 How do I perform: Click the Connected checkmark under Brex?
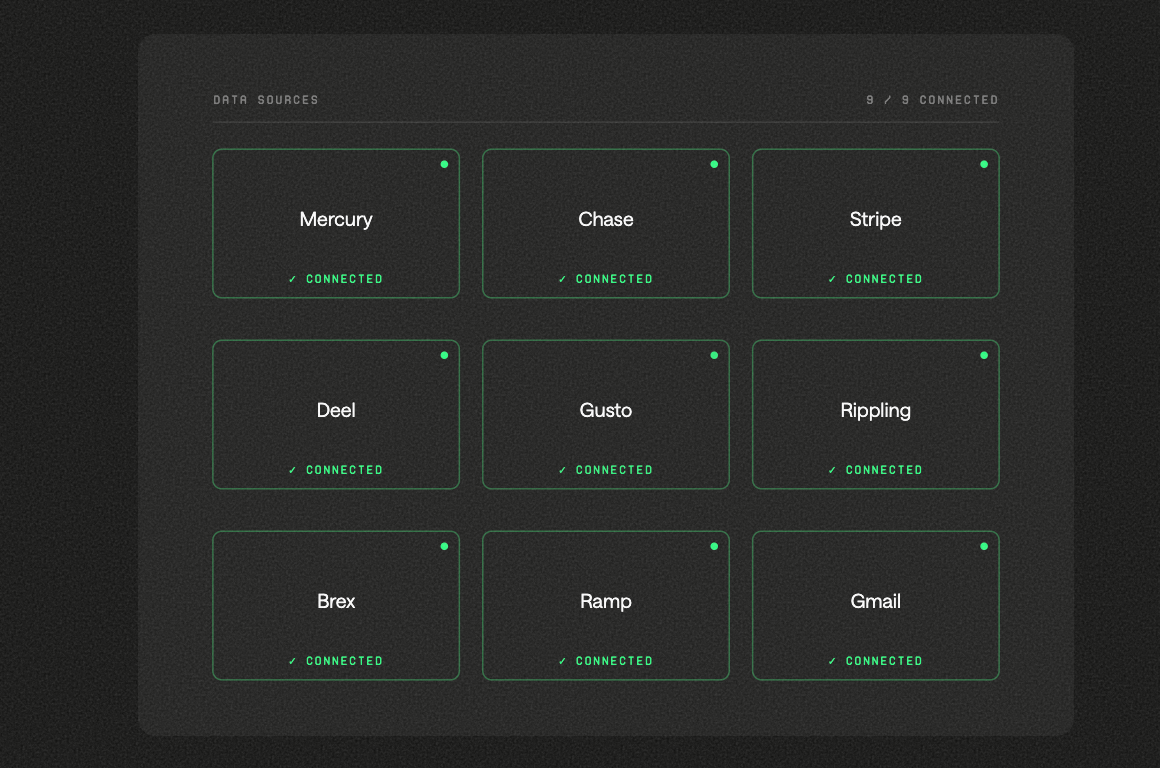[x=292, y=661]
